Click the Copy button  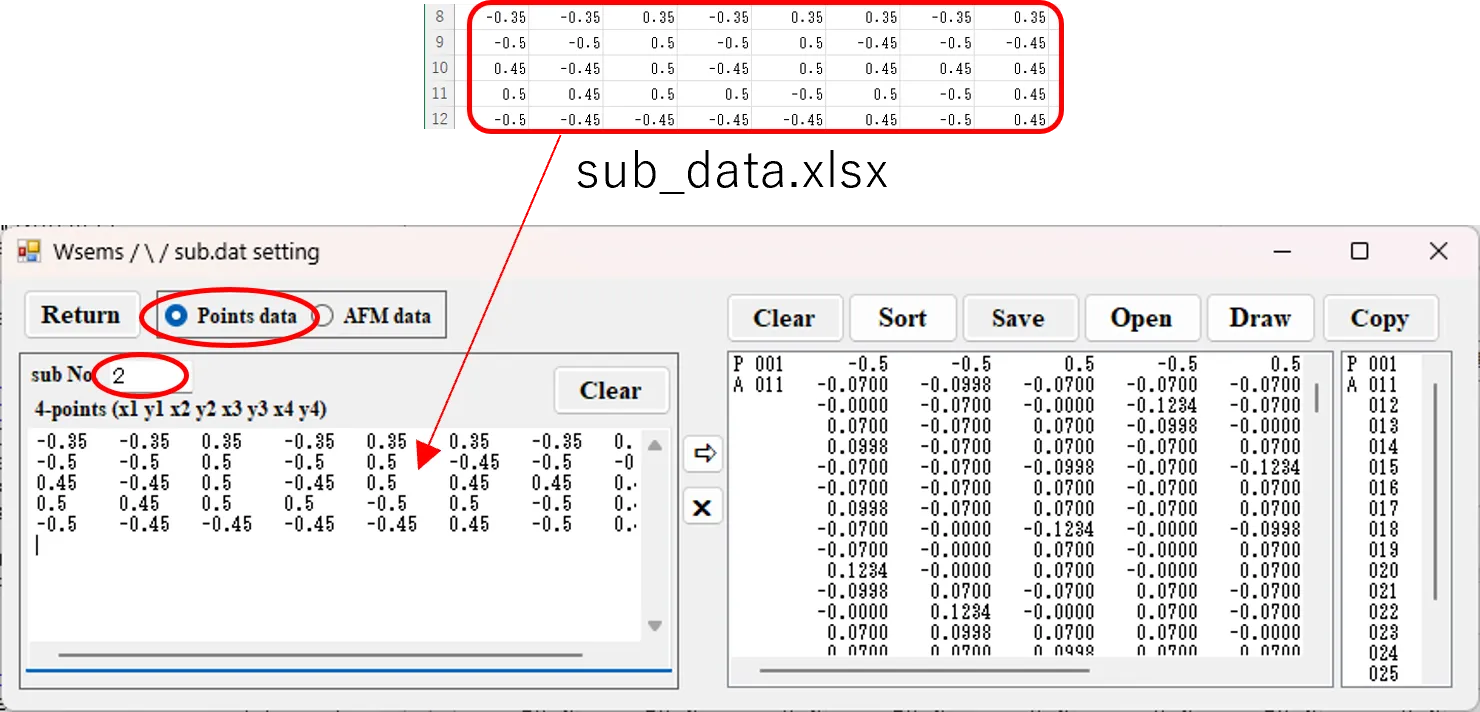1380,318
